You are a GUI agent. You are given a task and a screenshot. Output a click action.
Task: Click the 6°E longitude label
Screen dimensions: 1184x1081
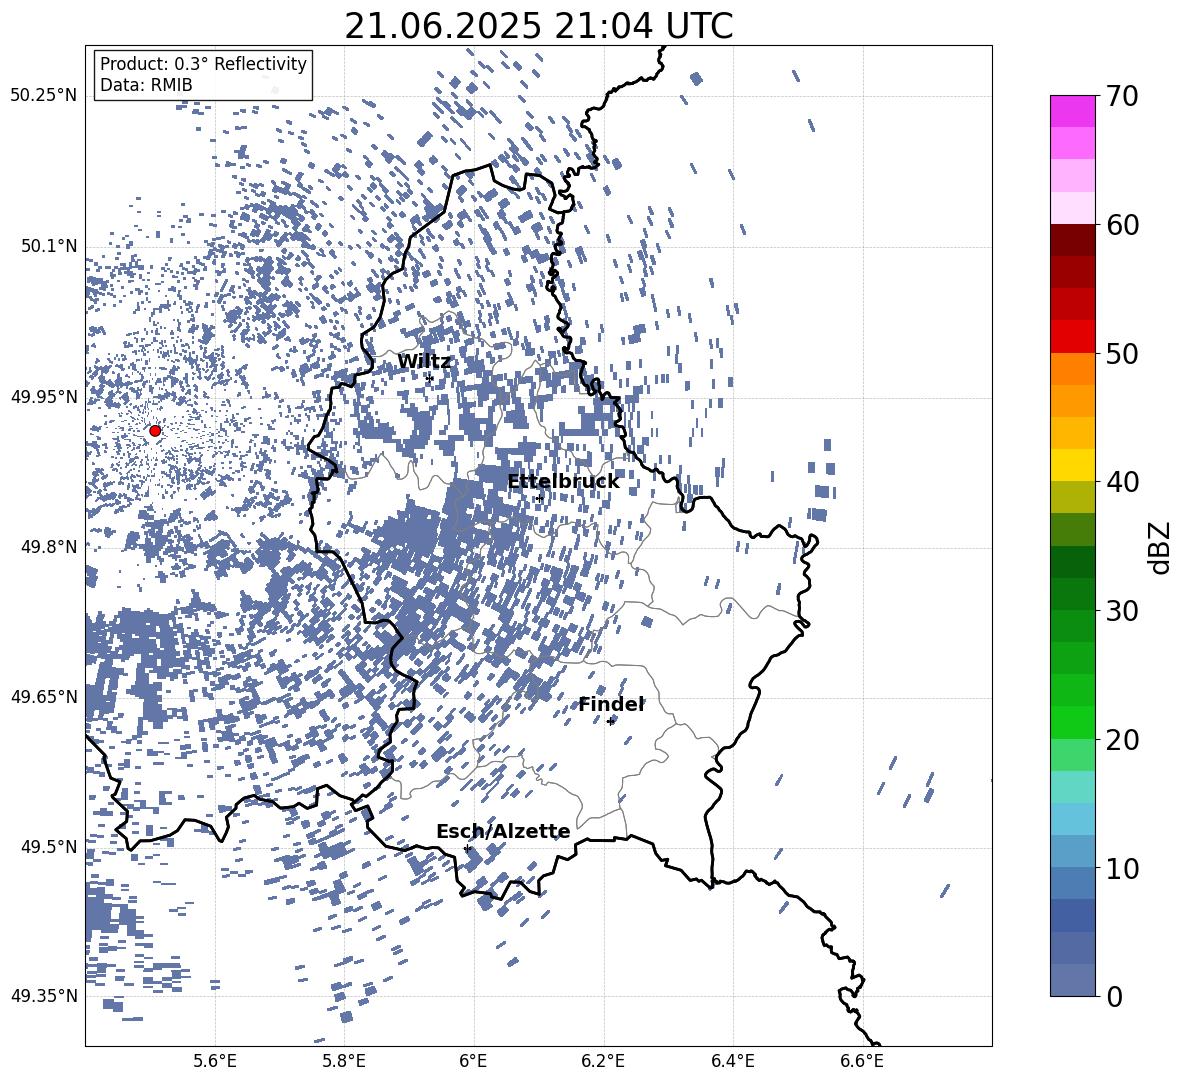[473, 1061]
